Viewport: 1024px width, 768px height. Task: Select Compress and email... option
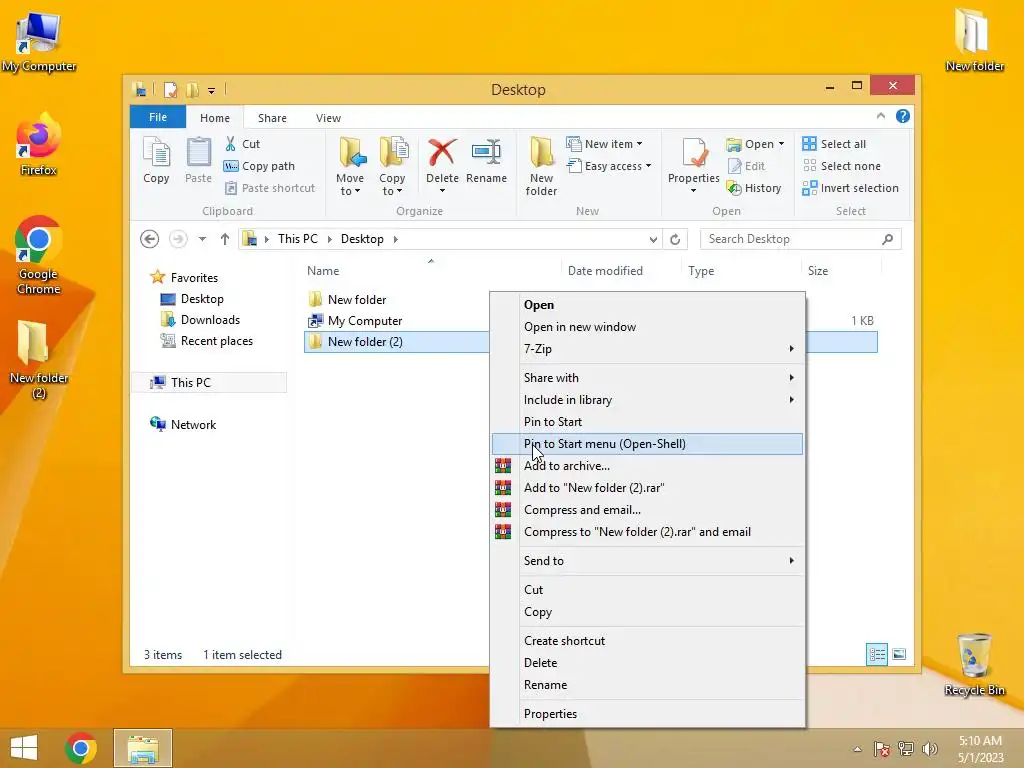(x=647, y=510)
